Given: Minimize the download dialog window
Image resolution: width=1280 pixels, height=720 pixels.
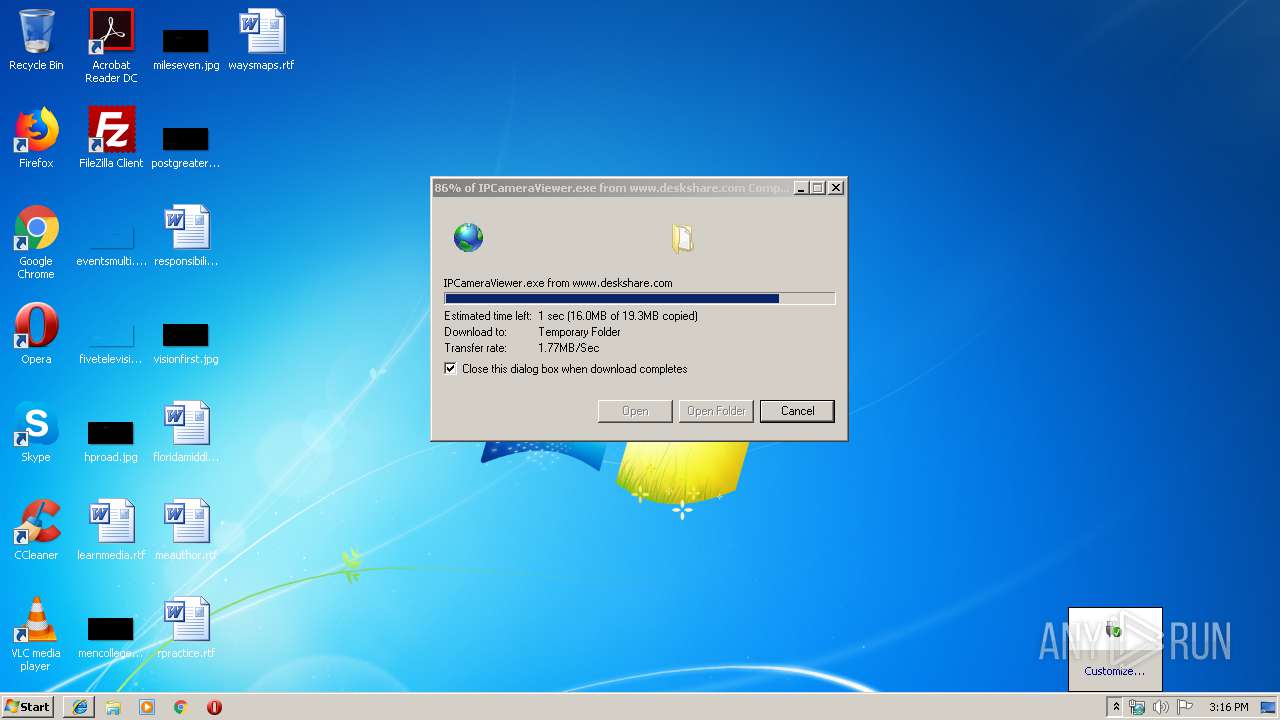Looking at the screenshot, I should coord(801,188).
